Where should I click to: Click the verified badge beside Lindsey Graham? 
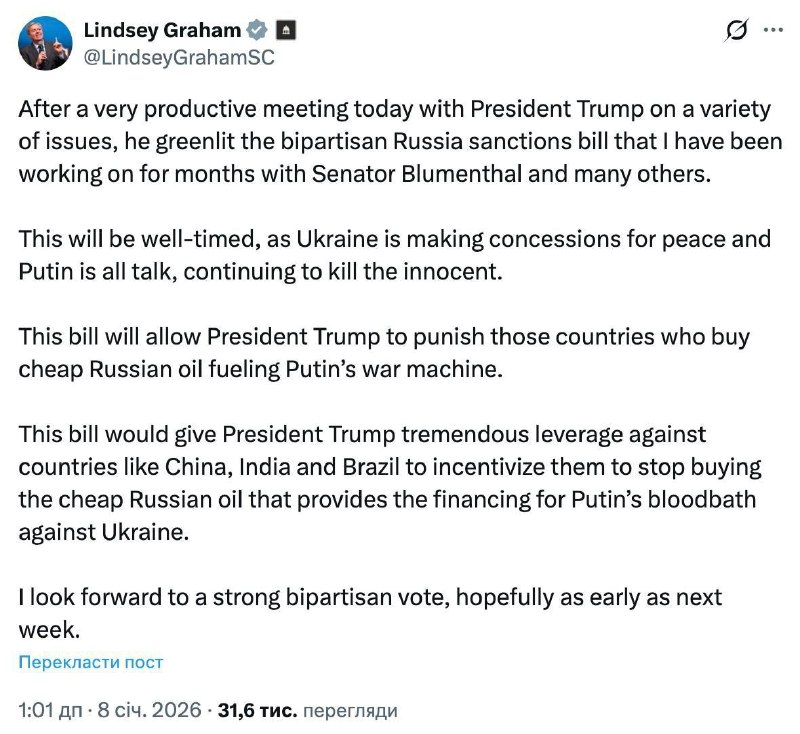(x=258, y=30)
